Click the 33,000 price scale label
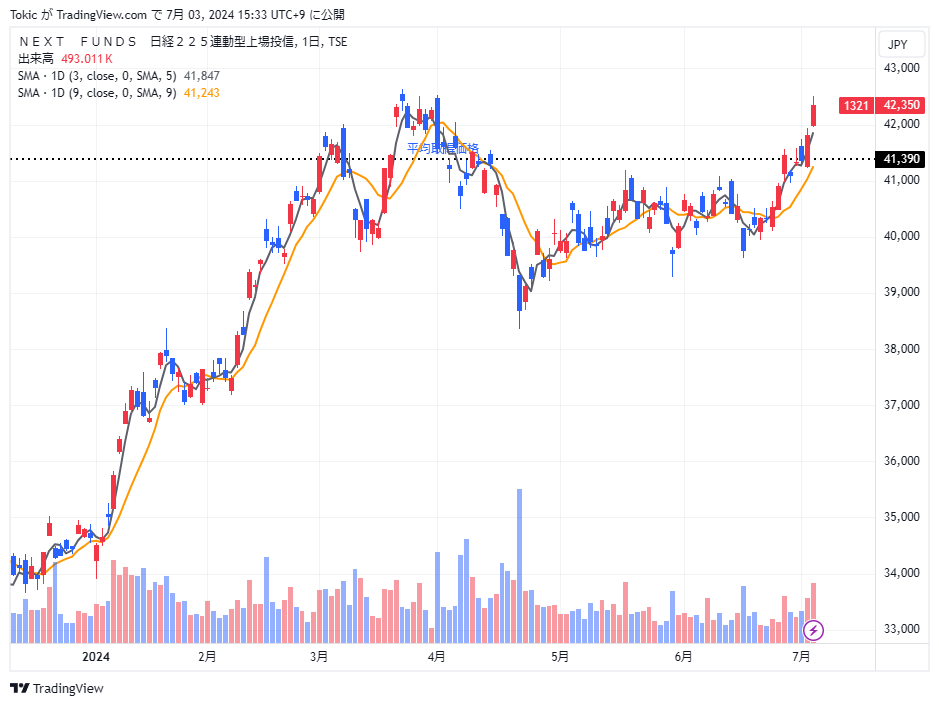 pyautogui.click(x=901, y=629)
